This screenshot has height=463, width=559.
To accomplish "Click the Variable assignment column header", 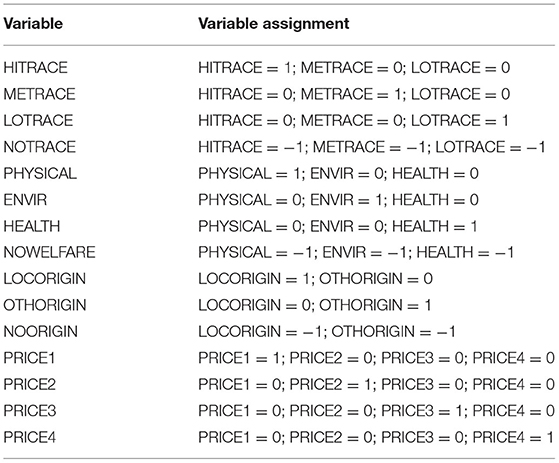I will (x=274, y=24).
